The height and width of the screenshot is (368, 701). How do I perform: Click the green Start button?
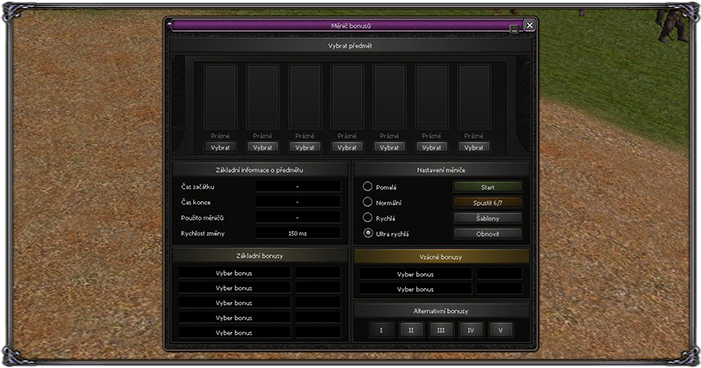[488, 187]
